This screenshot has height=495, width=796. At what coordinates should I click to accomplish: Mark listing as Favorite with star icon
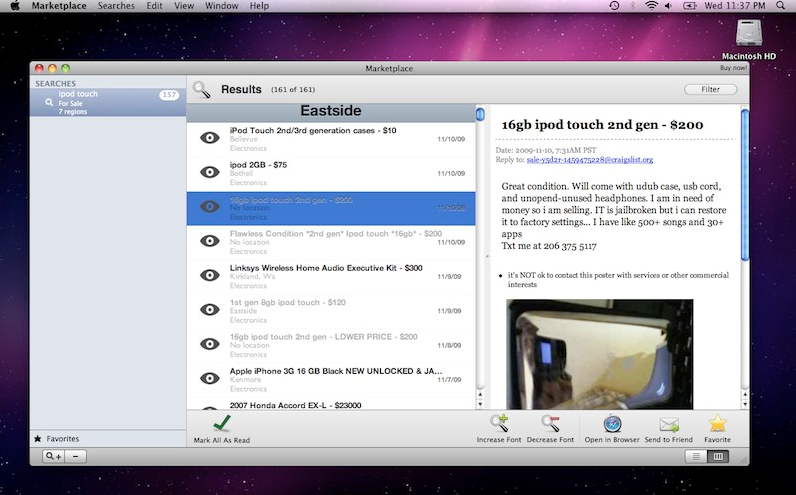717,424
